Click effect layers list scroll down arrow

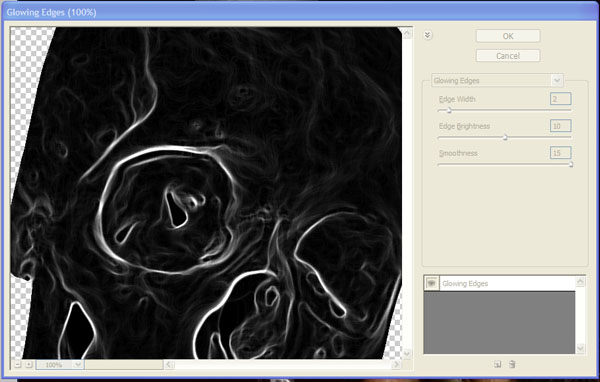(580, 348)
